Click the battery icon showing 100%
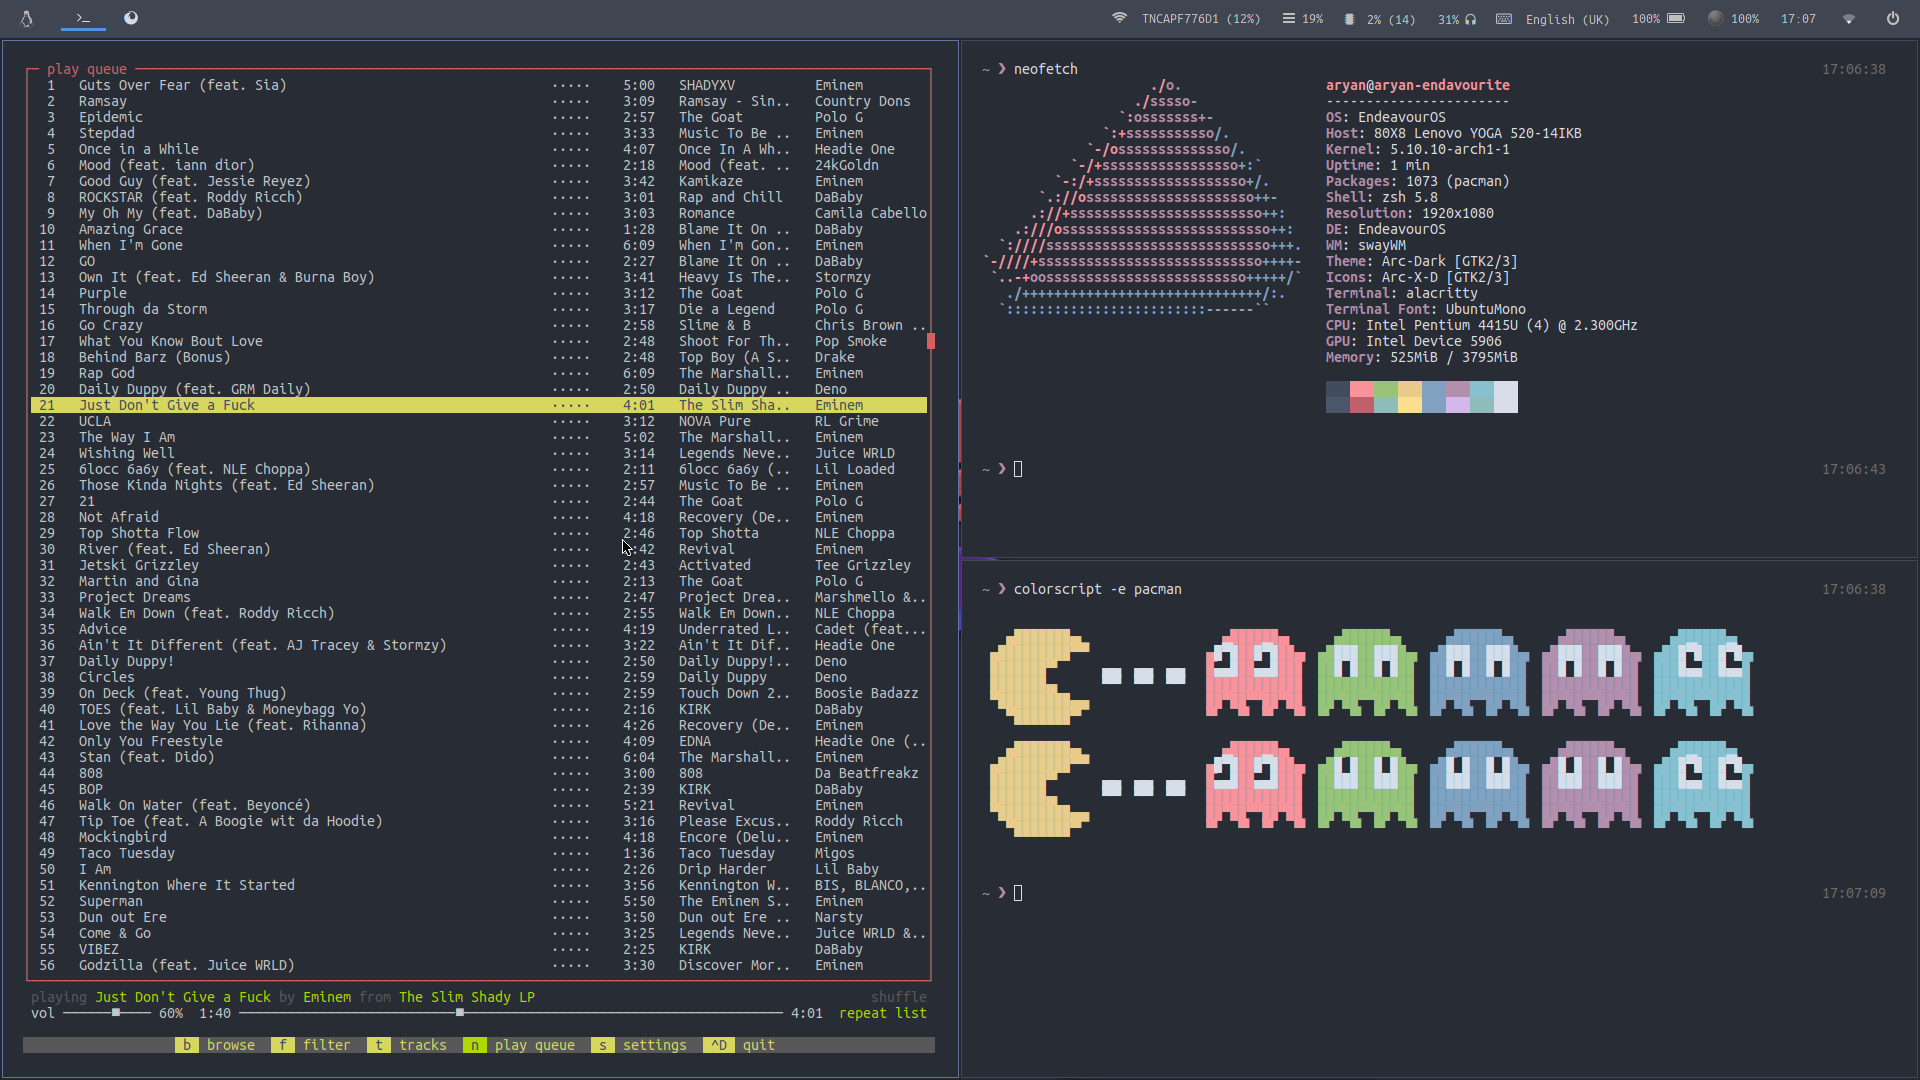 [x=1676, y=18]
